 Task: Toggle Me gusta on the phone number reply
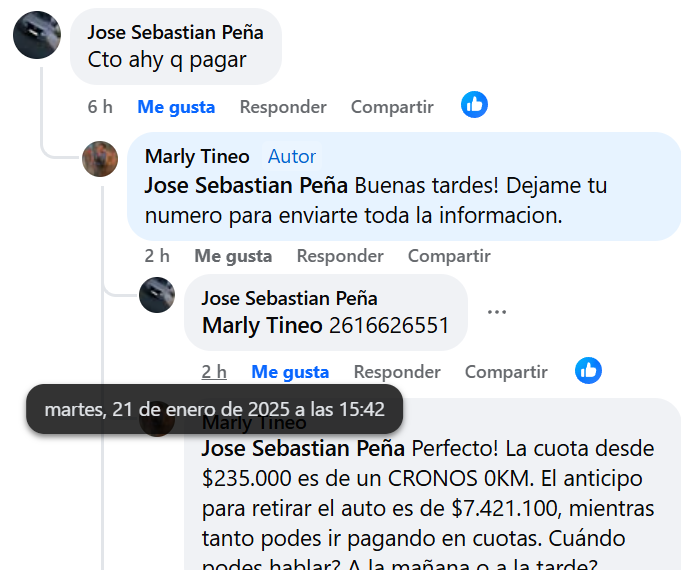(x=290, y=372)
